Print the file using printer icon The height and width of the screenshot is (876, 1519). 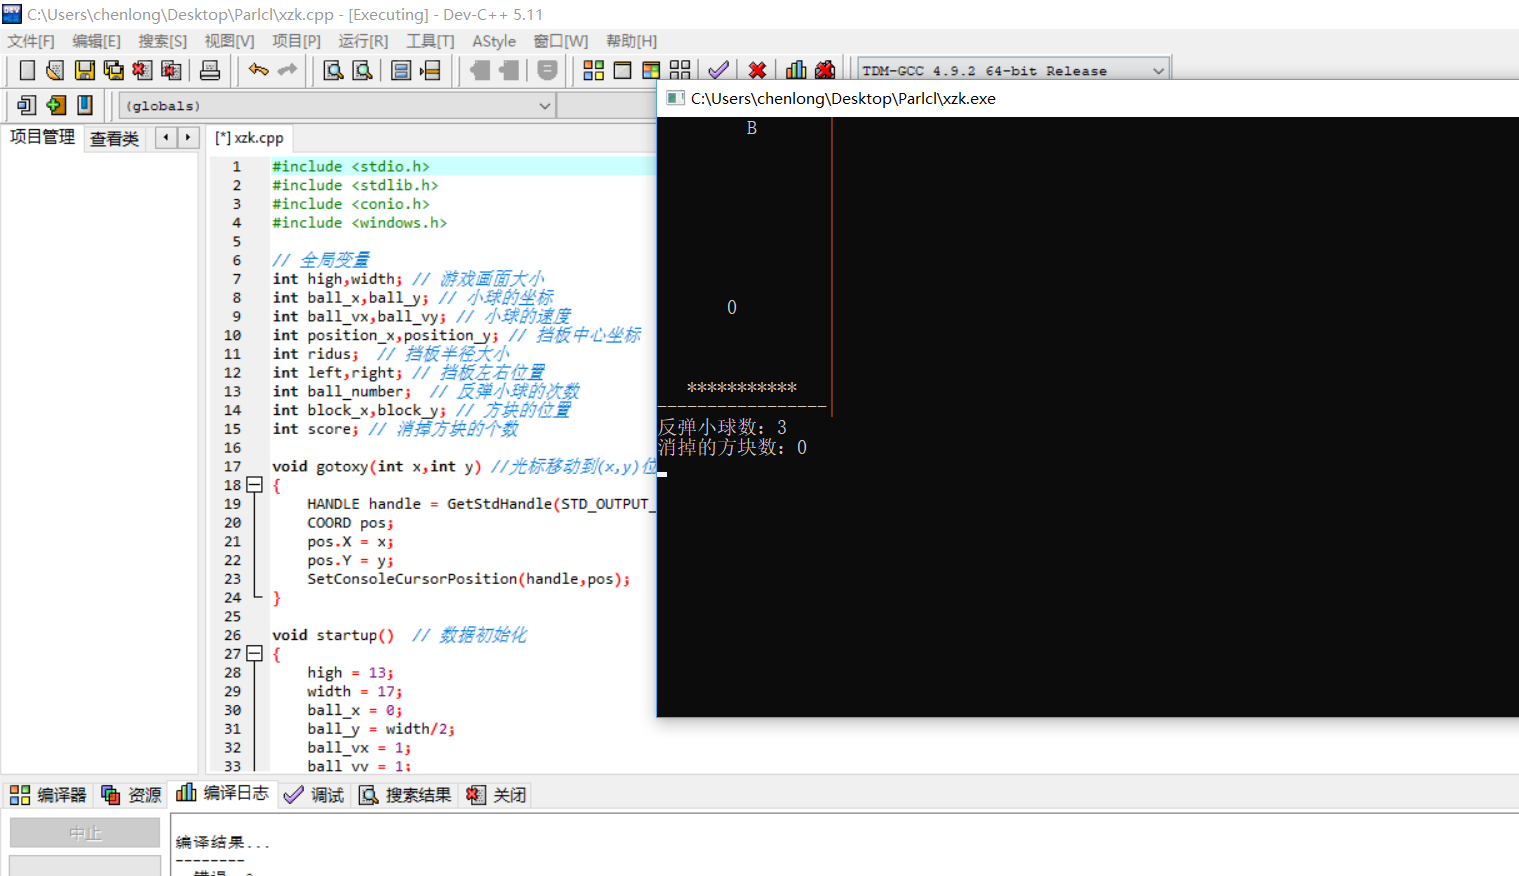click(210, 70)
